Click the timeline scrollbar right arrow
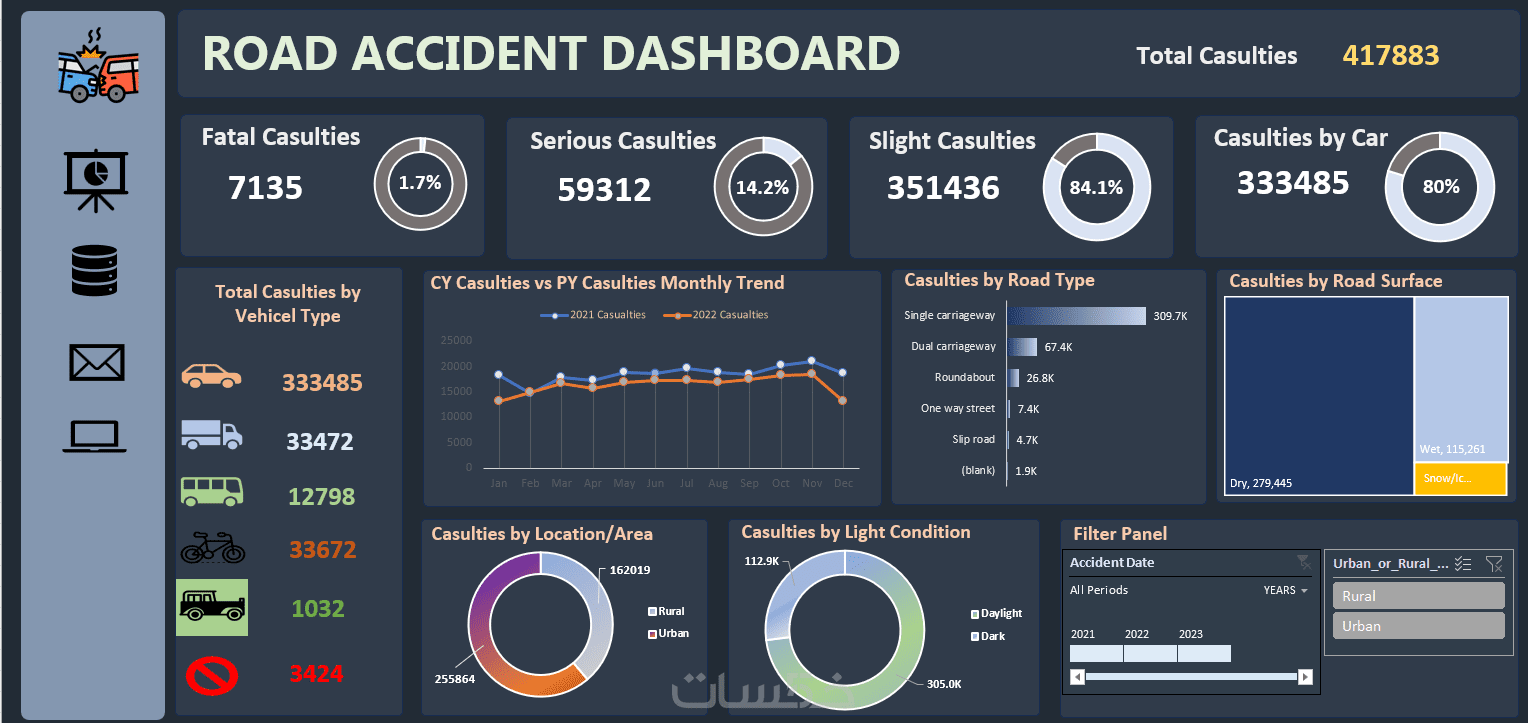 tap(1305, 677)
